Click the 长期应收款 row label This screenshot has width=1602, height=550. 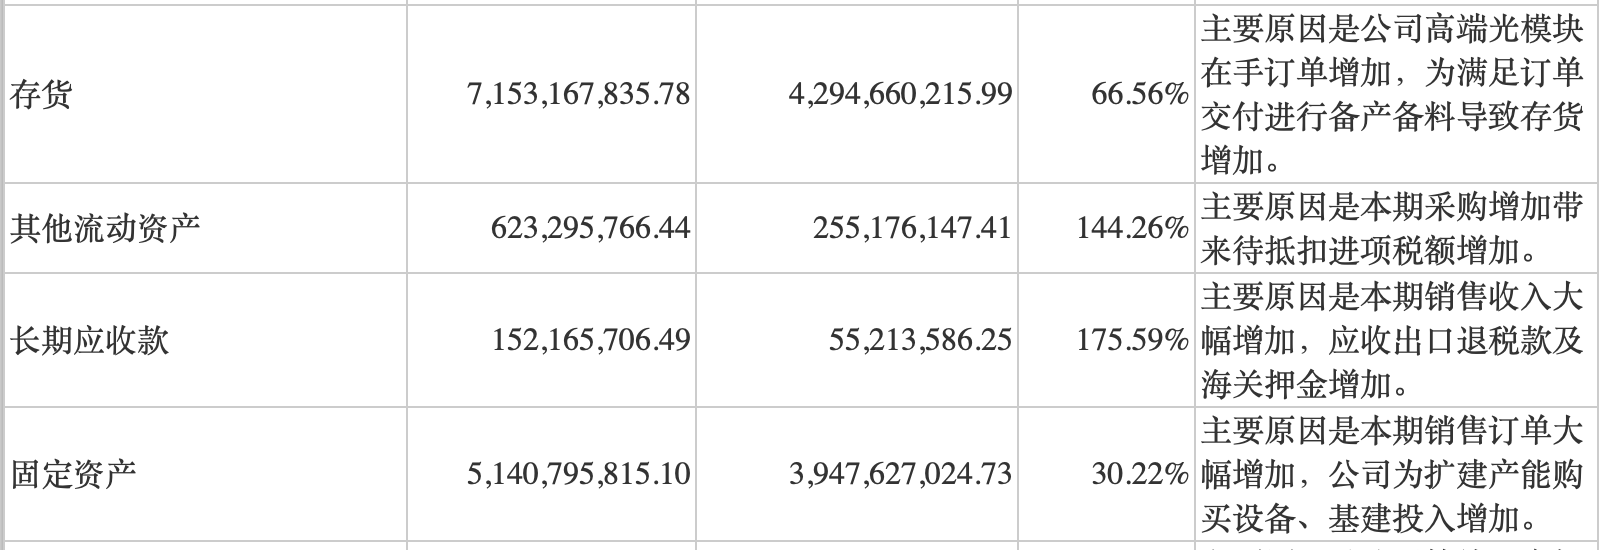[89, 341]
